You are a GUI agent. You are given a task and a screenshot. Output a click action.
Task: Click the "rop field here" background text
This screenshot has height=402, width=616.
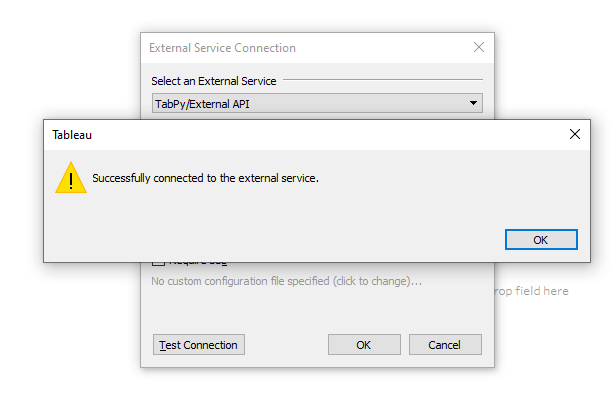tap(533, 291)
